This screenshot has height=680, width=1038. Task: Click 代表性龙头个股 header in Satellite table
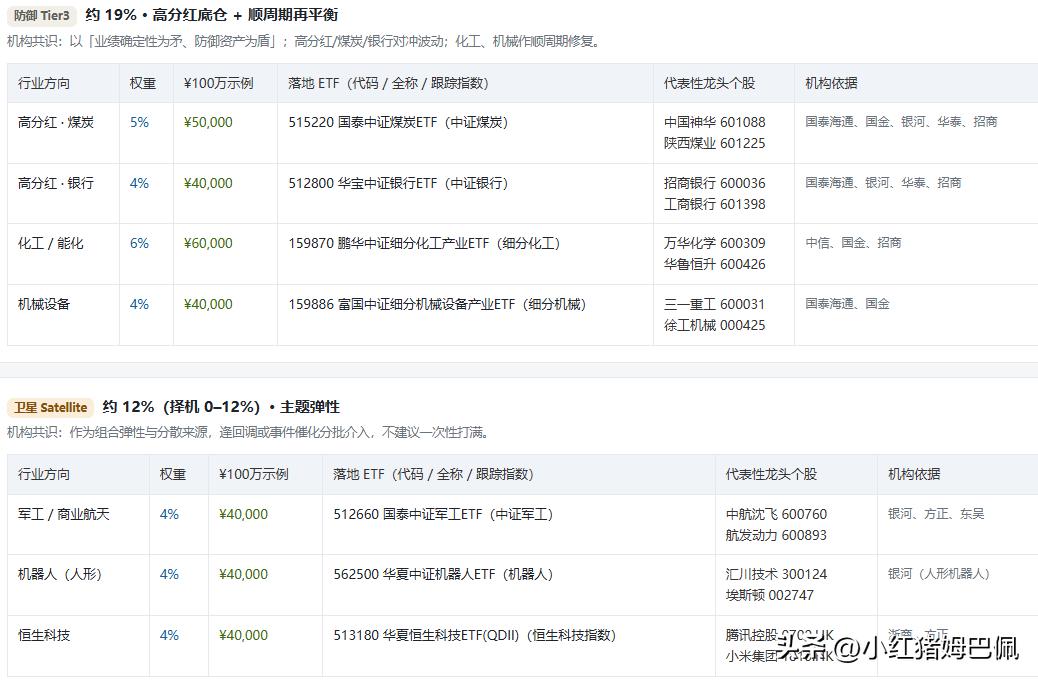pyautogui.click(x=771, y=475)
